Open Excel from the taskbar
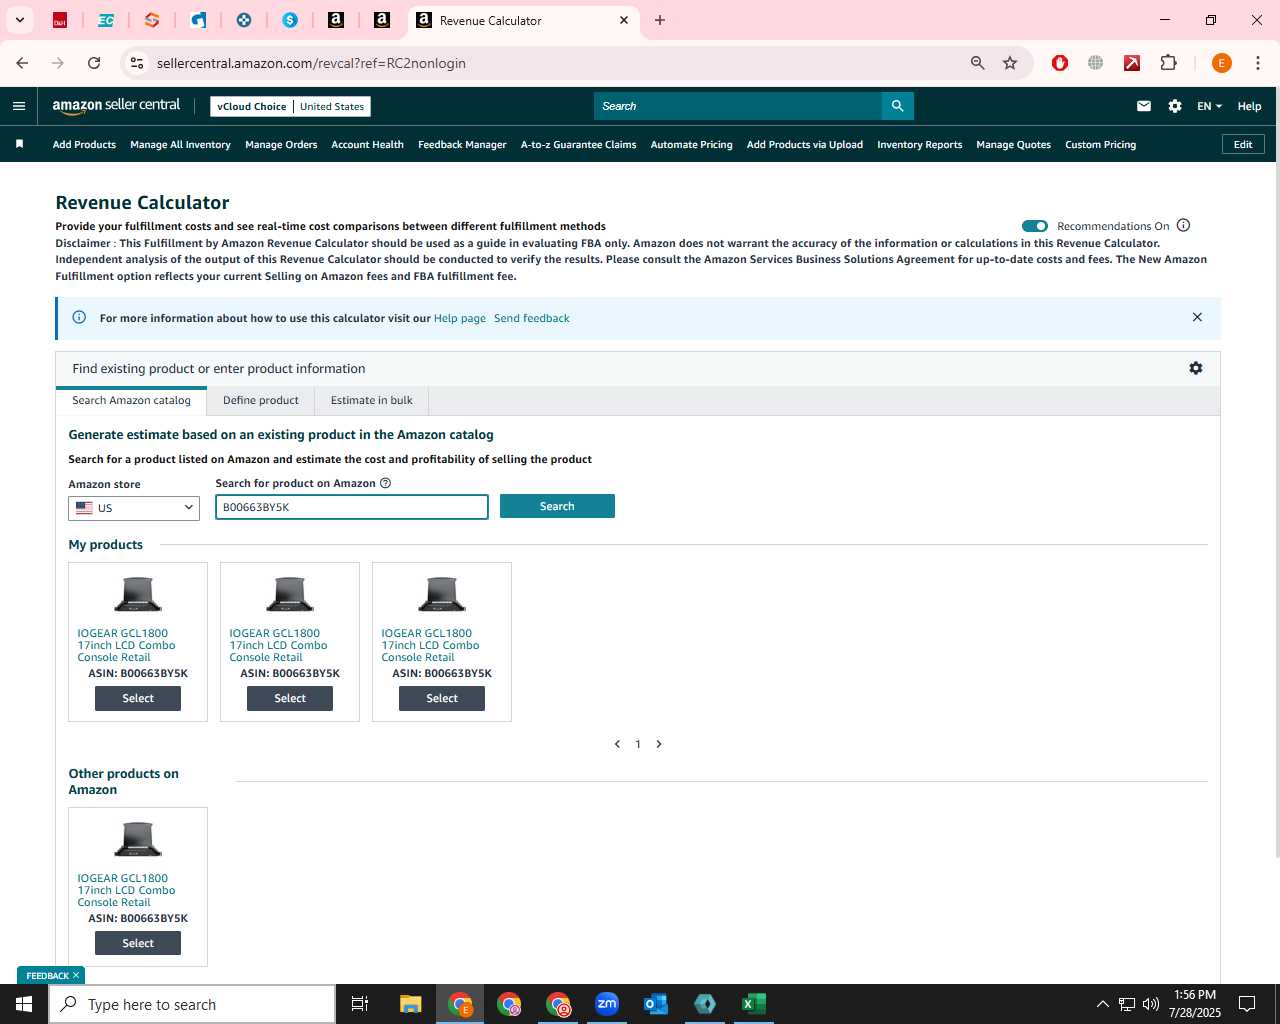1280x1024 pixels. tap(754, 1004)
